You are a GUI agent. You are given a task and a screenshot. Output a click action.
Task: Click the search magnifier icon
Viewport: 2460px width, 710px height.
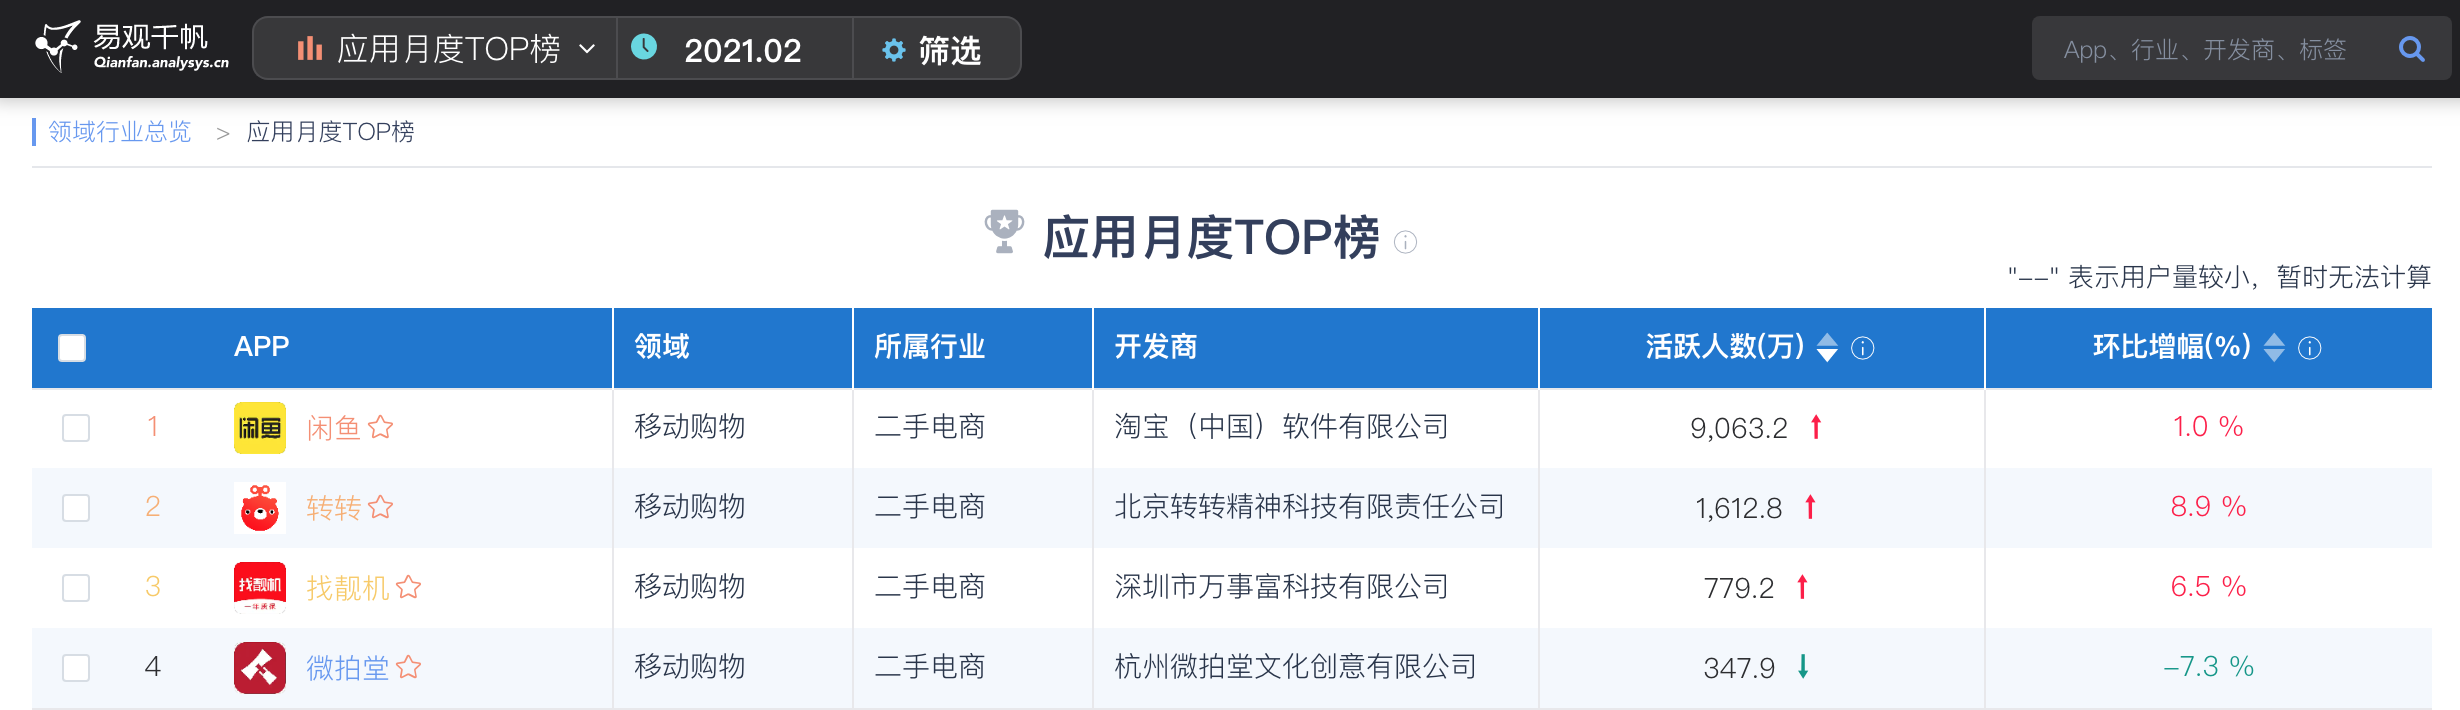[x=2412, y=49]
